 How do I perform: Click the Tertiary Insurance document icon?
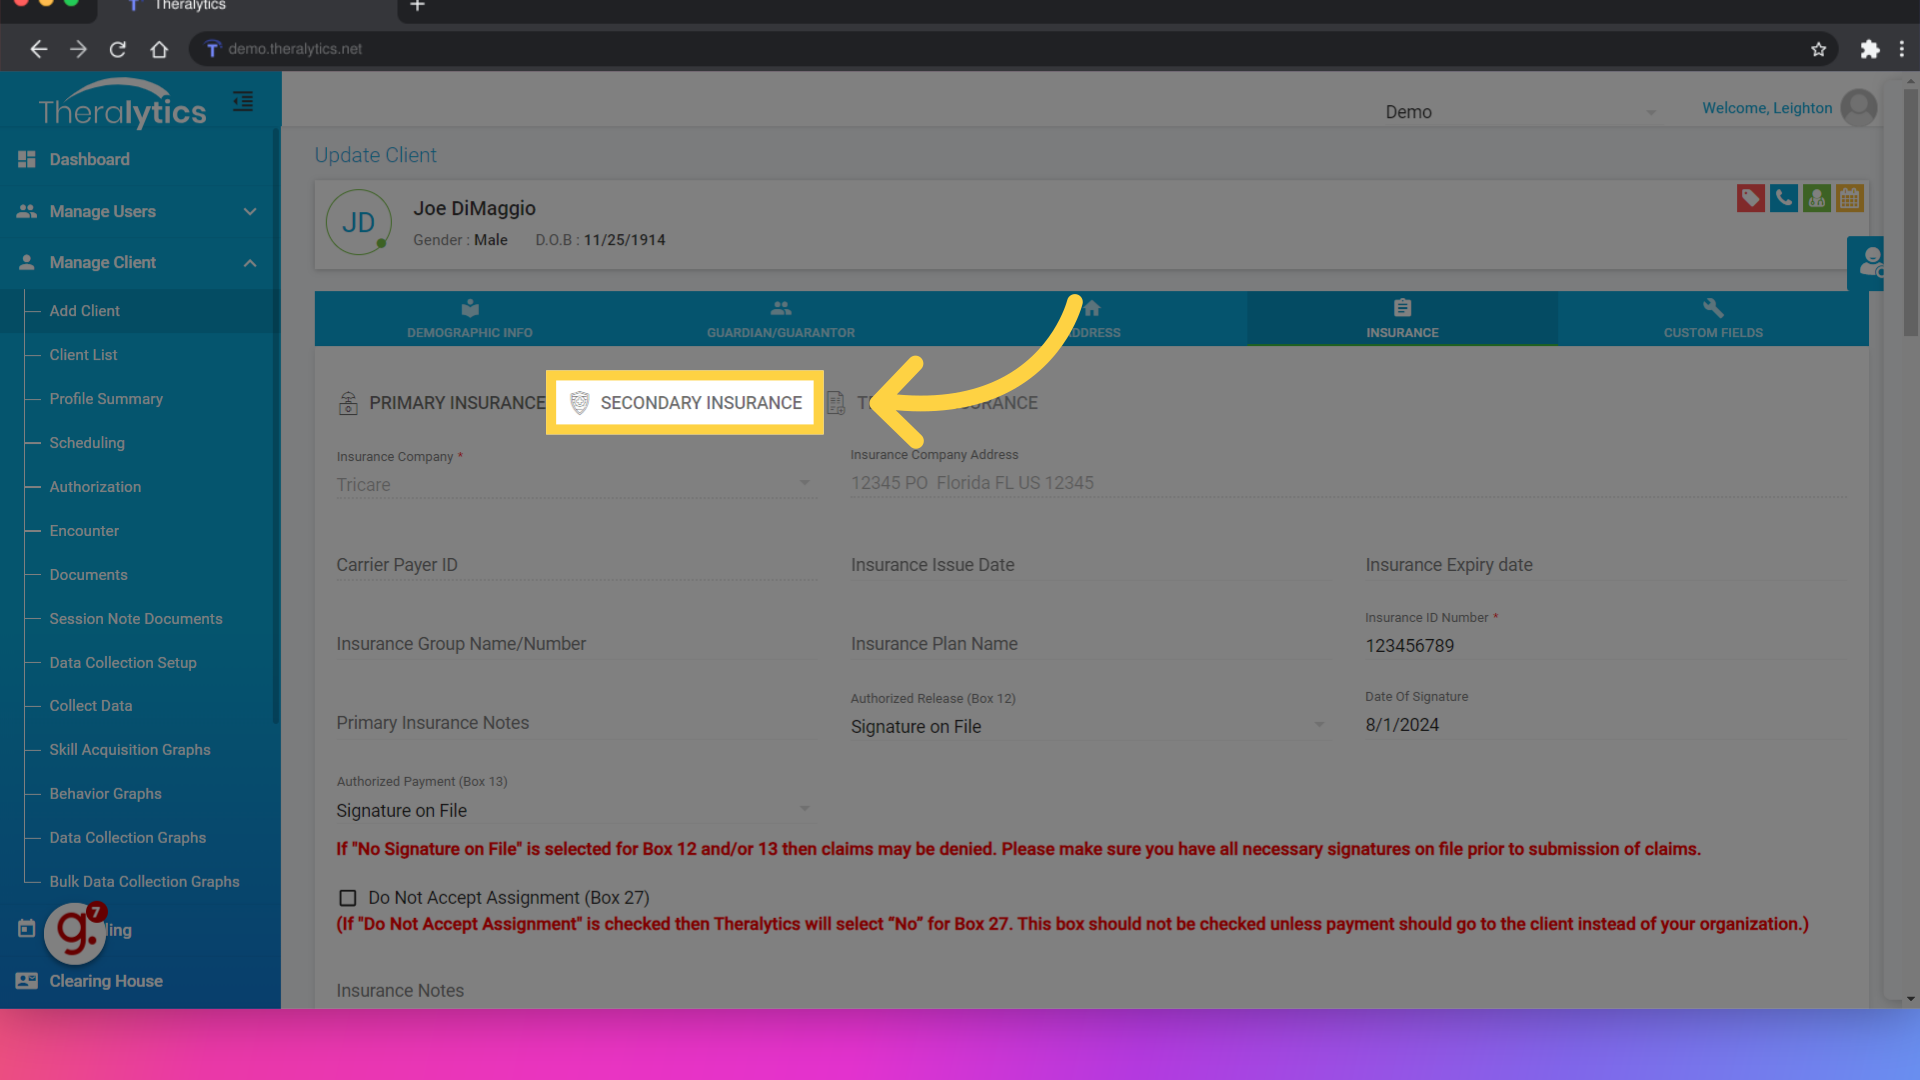coord(836,403)
